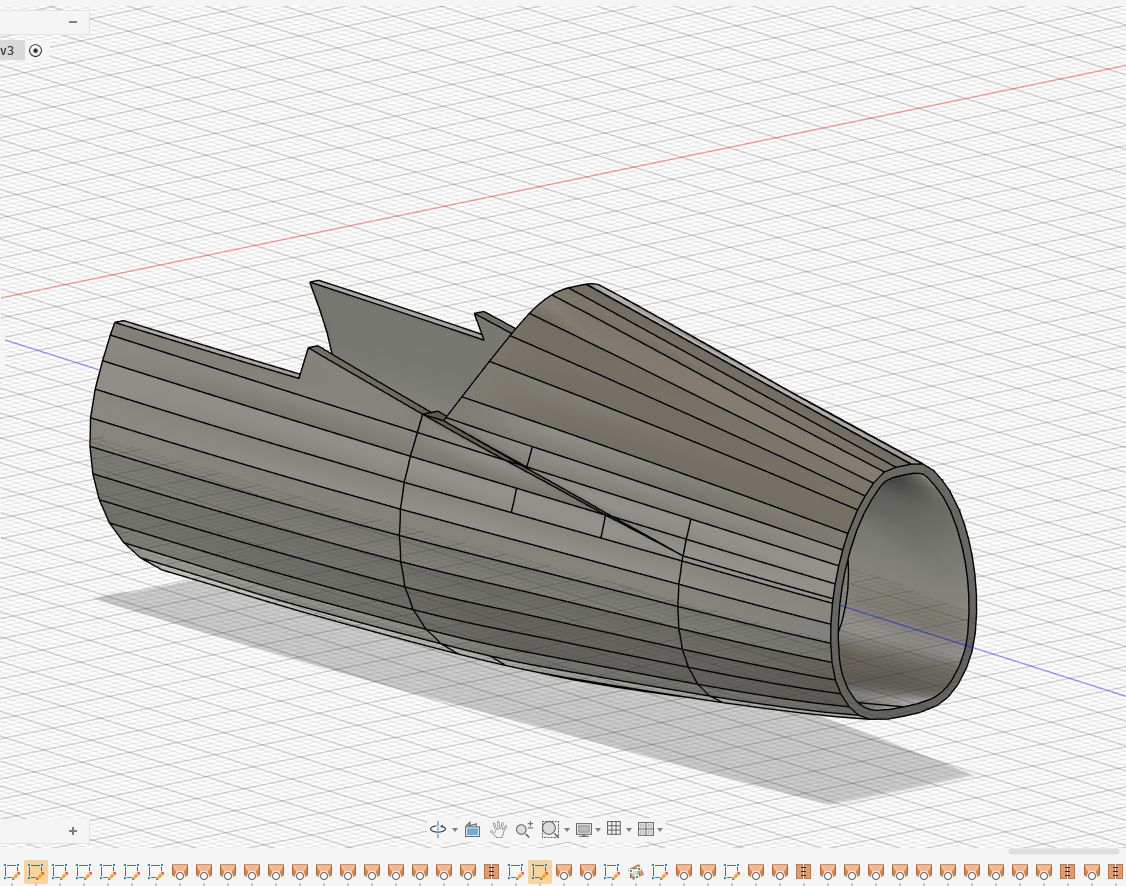The image size is (1126, 886).
Task: Expand the Grid and Snaps dropdown arrow
Action: [x=629, y=830]
